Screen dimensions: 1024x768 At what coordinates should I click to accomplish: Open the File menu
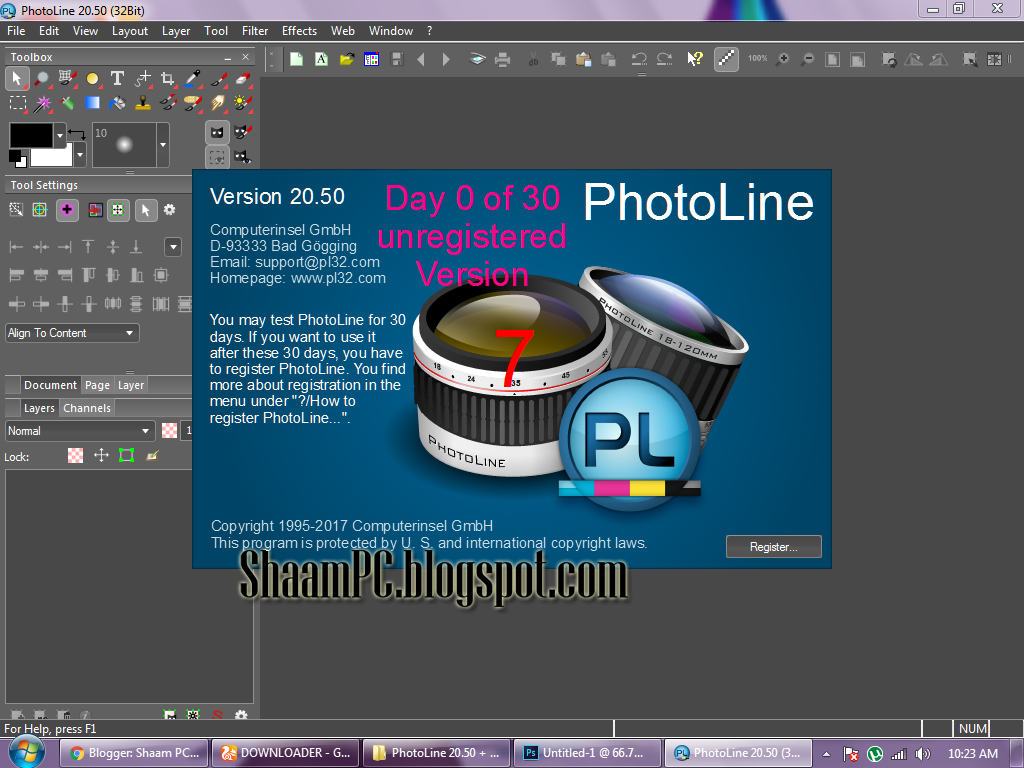(x=16, y=31)
